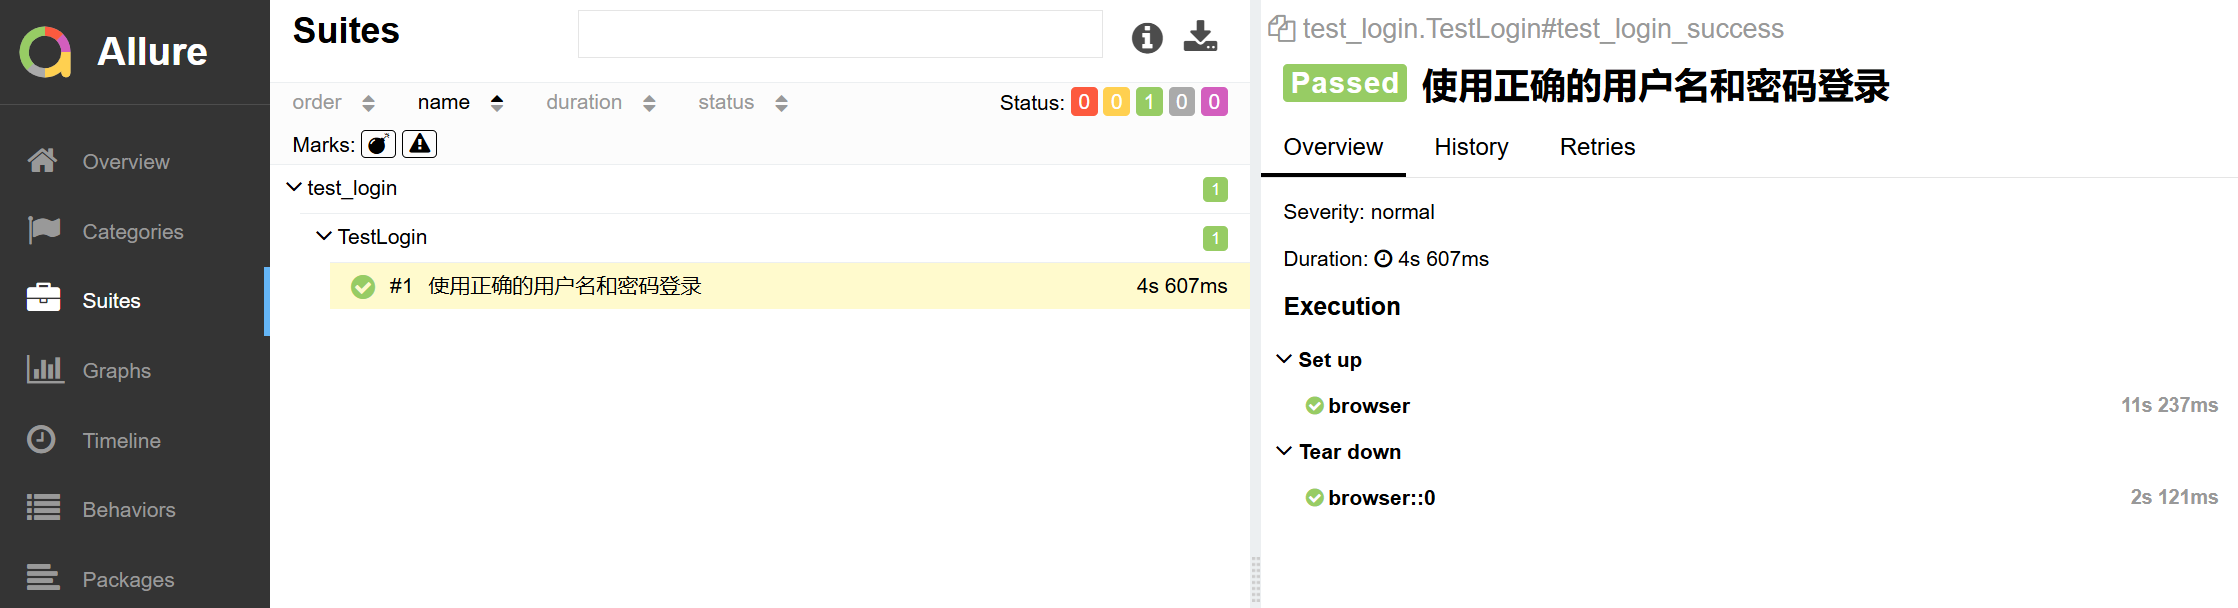Copy test full name clipboard icon
This screenshot has width=2238, height=608.
[x=1281, y=29]
